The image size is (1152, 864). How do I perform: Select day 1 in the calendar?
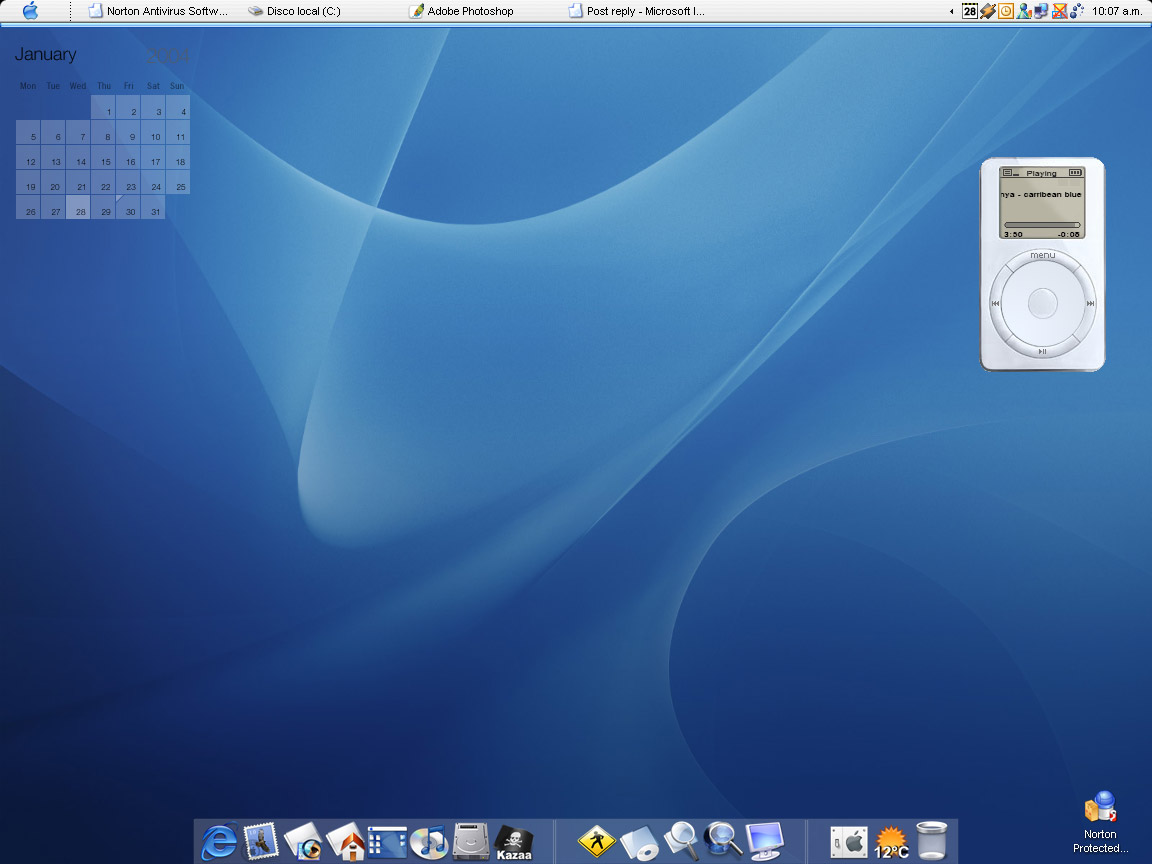pyautogui.click(x=103, y=107)
